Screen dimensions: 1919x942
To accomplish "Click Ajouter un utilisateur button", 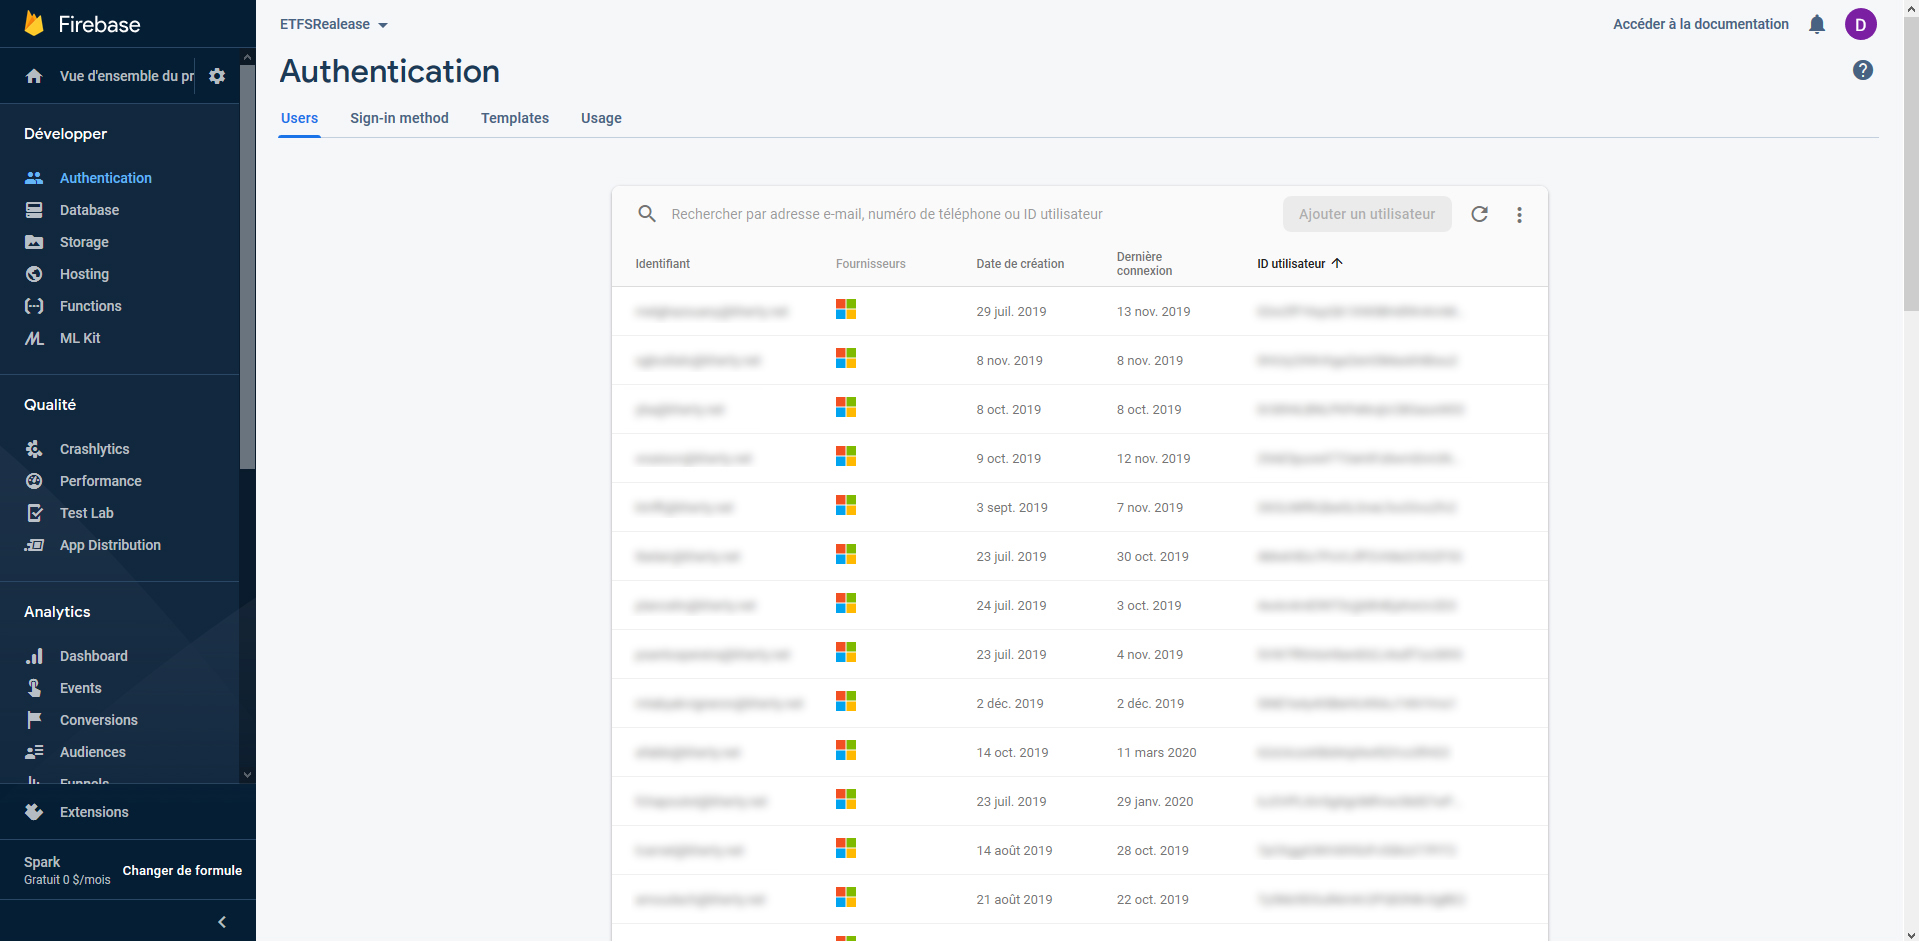I will coord(1367,214).
